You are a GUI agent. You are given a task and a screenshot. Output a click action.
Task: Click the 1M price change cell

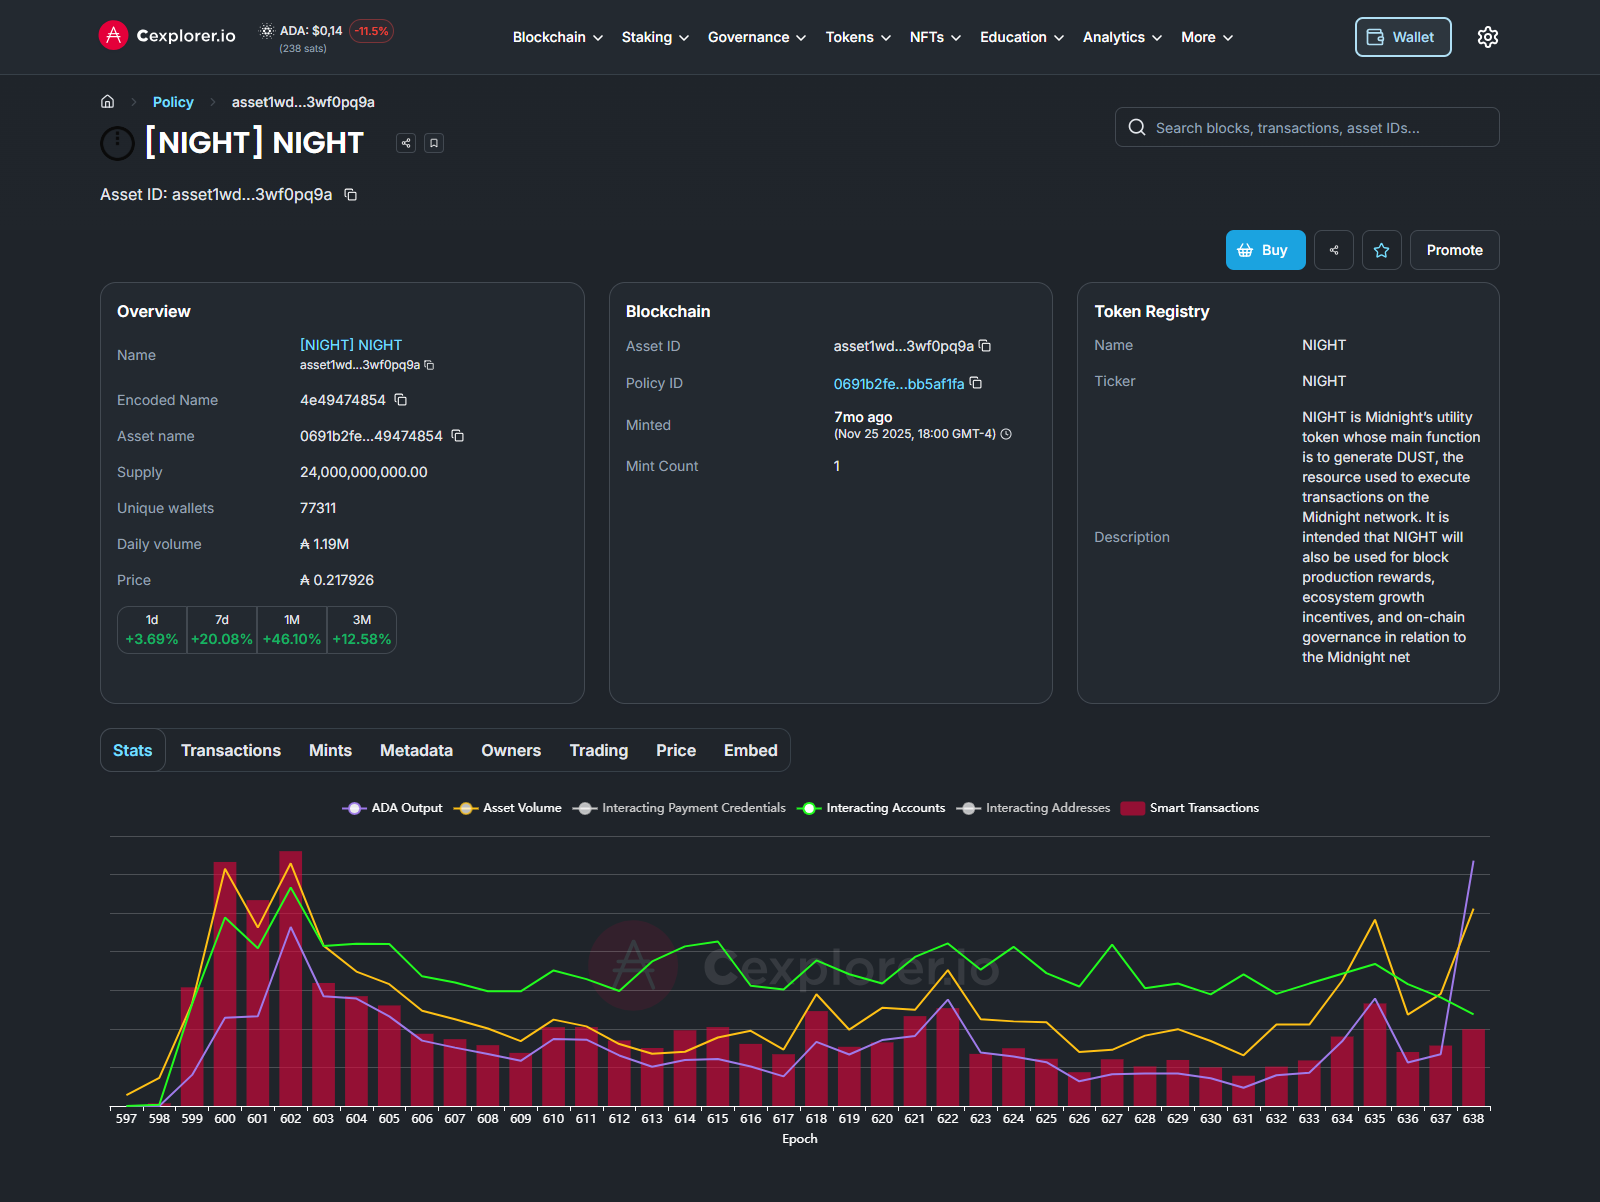coord(292,630)
